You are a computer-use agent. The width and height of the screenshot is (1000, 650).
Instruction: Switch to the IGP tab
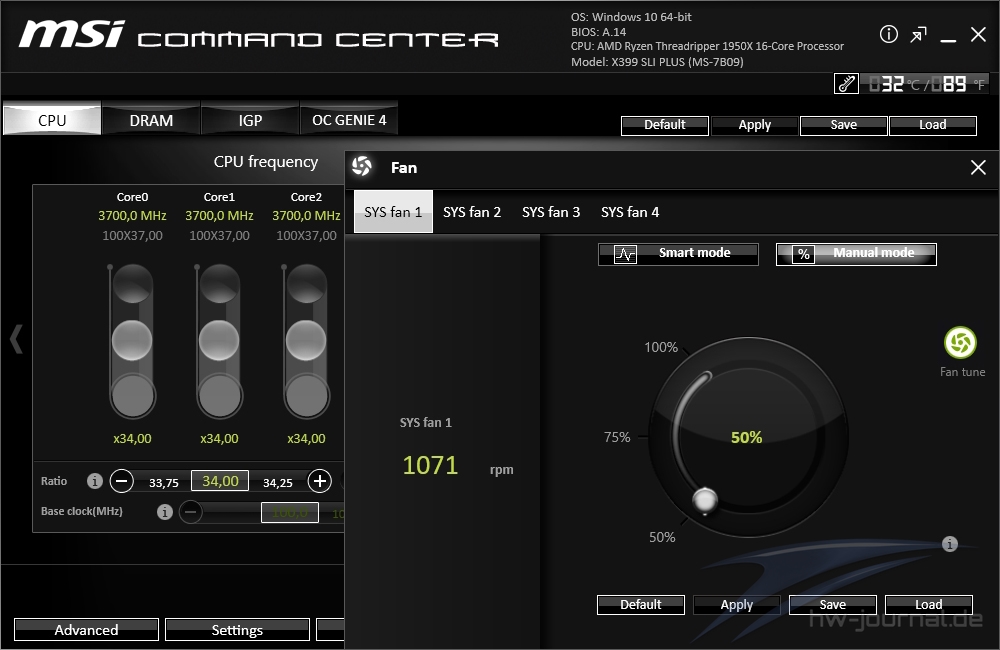[250, 120]
